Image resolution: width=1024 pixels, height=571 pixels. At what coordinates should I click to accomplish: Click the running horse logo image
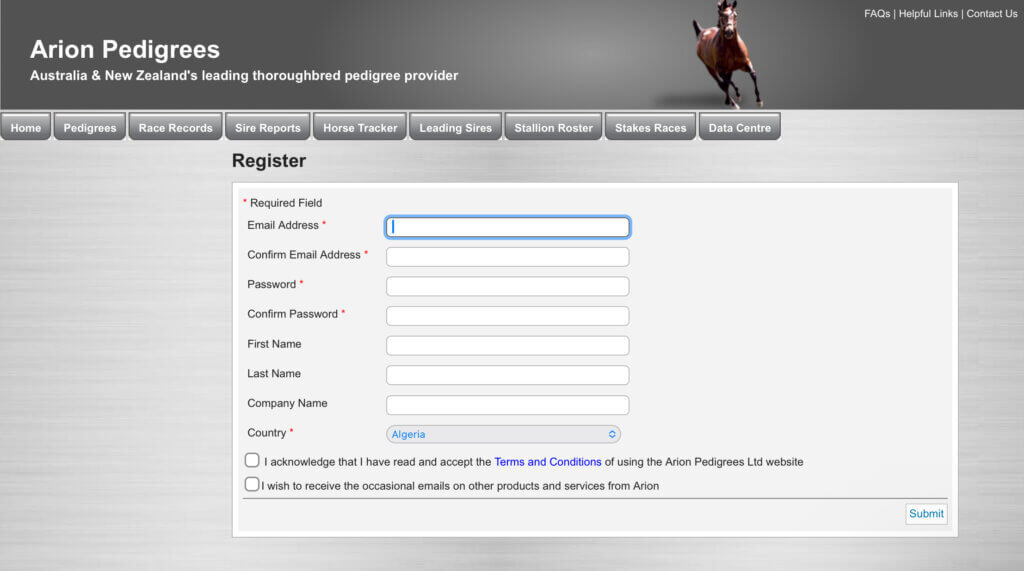click(x=726, y=54)
